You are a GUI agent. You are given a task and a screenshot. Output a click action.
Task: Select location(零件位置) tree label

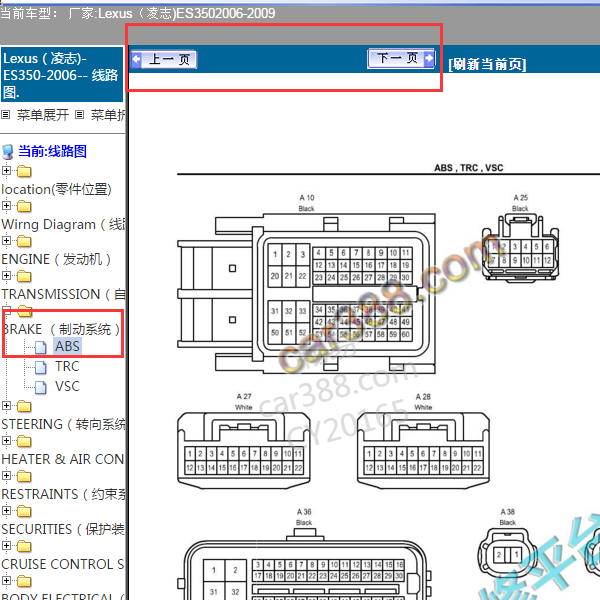pos(56,189)
